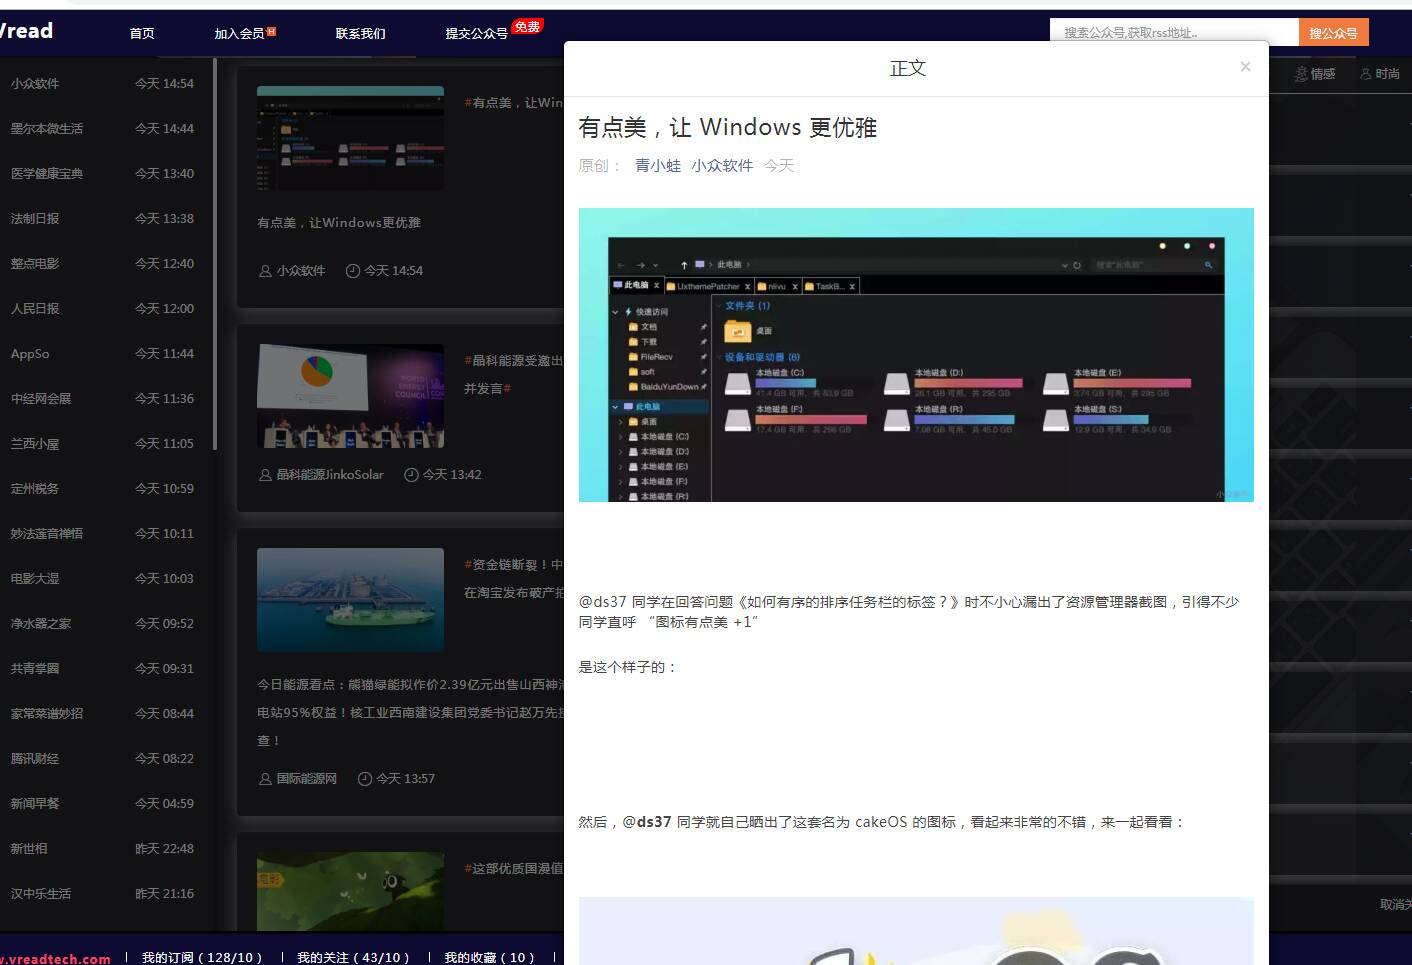Click the 情感 category icon
This screenshot has height=965, width=1412.
[x=1301, y=74]
